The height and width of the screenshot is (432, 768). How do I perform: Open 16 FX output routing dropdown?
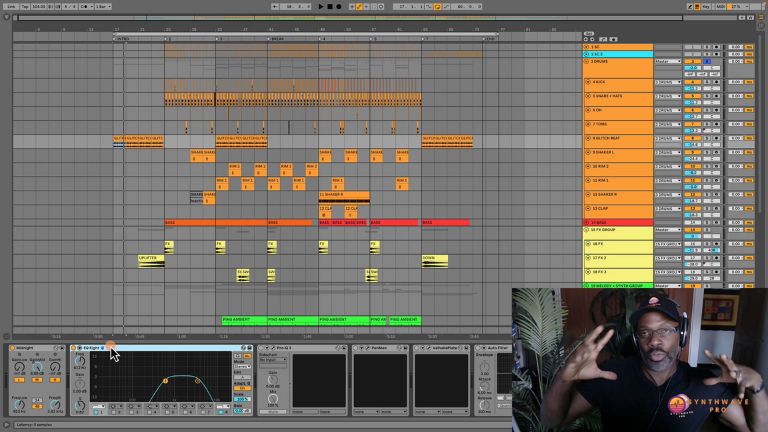668,244
